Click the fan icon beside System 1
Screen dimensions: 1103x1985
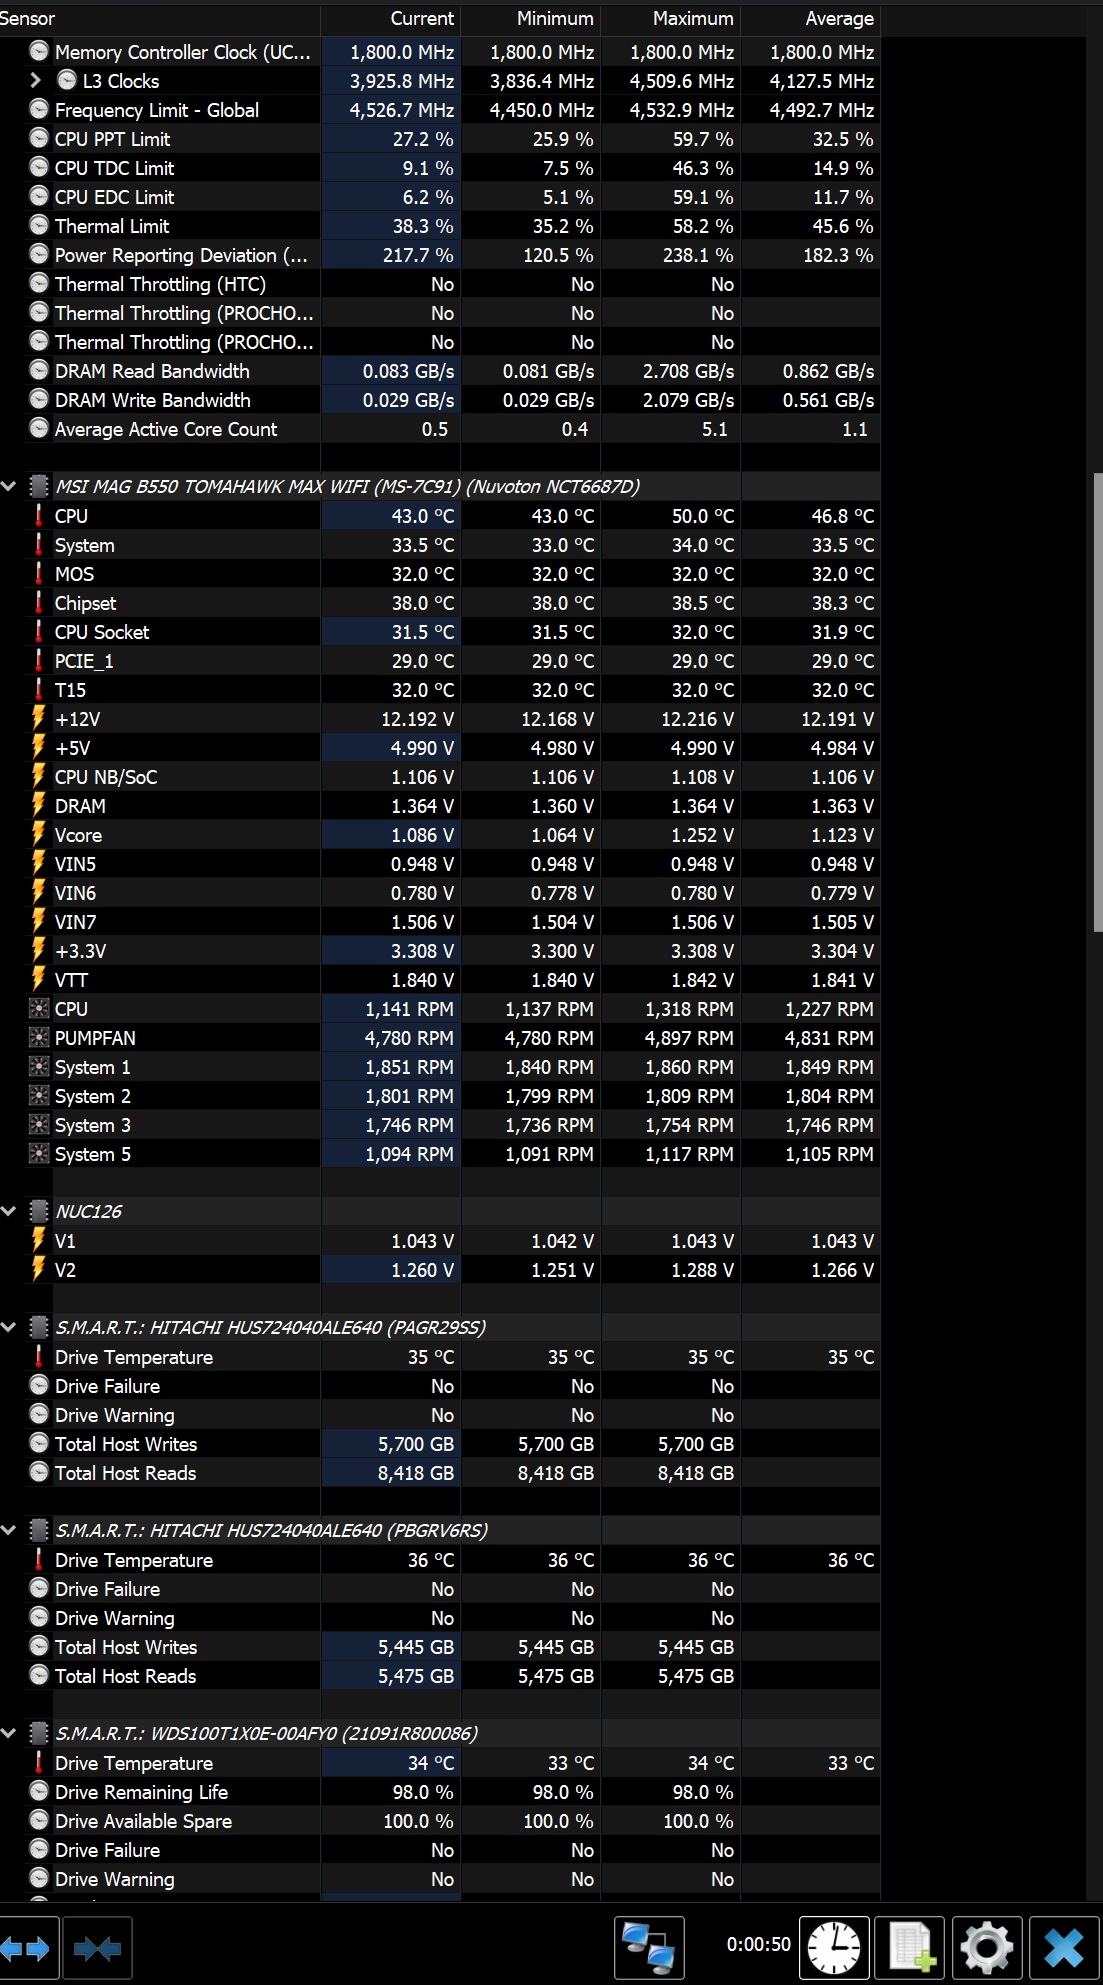pyautogui.click(x=39, y=1066)
